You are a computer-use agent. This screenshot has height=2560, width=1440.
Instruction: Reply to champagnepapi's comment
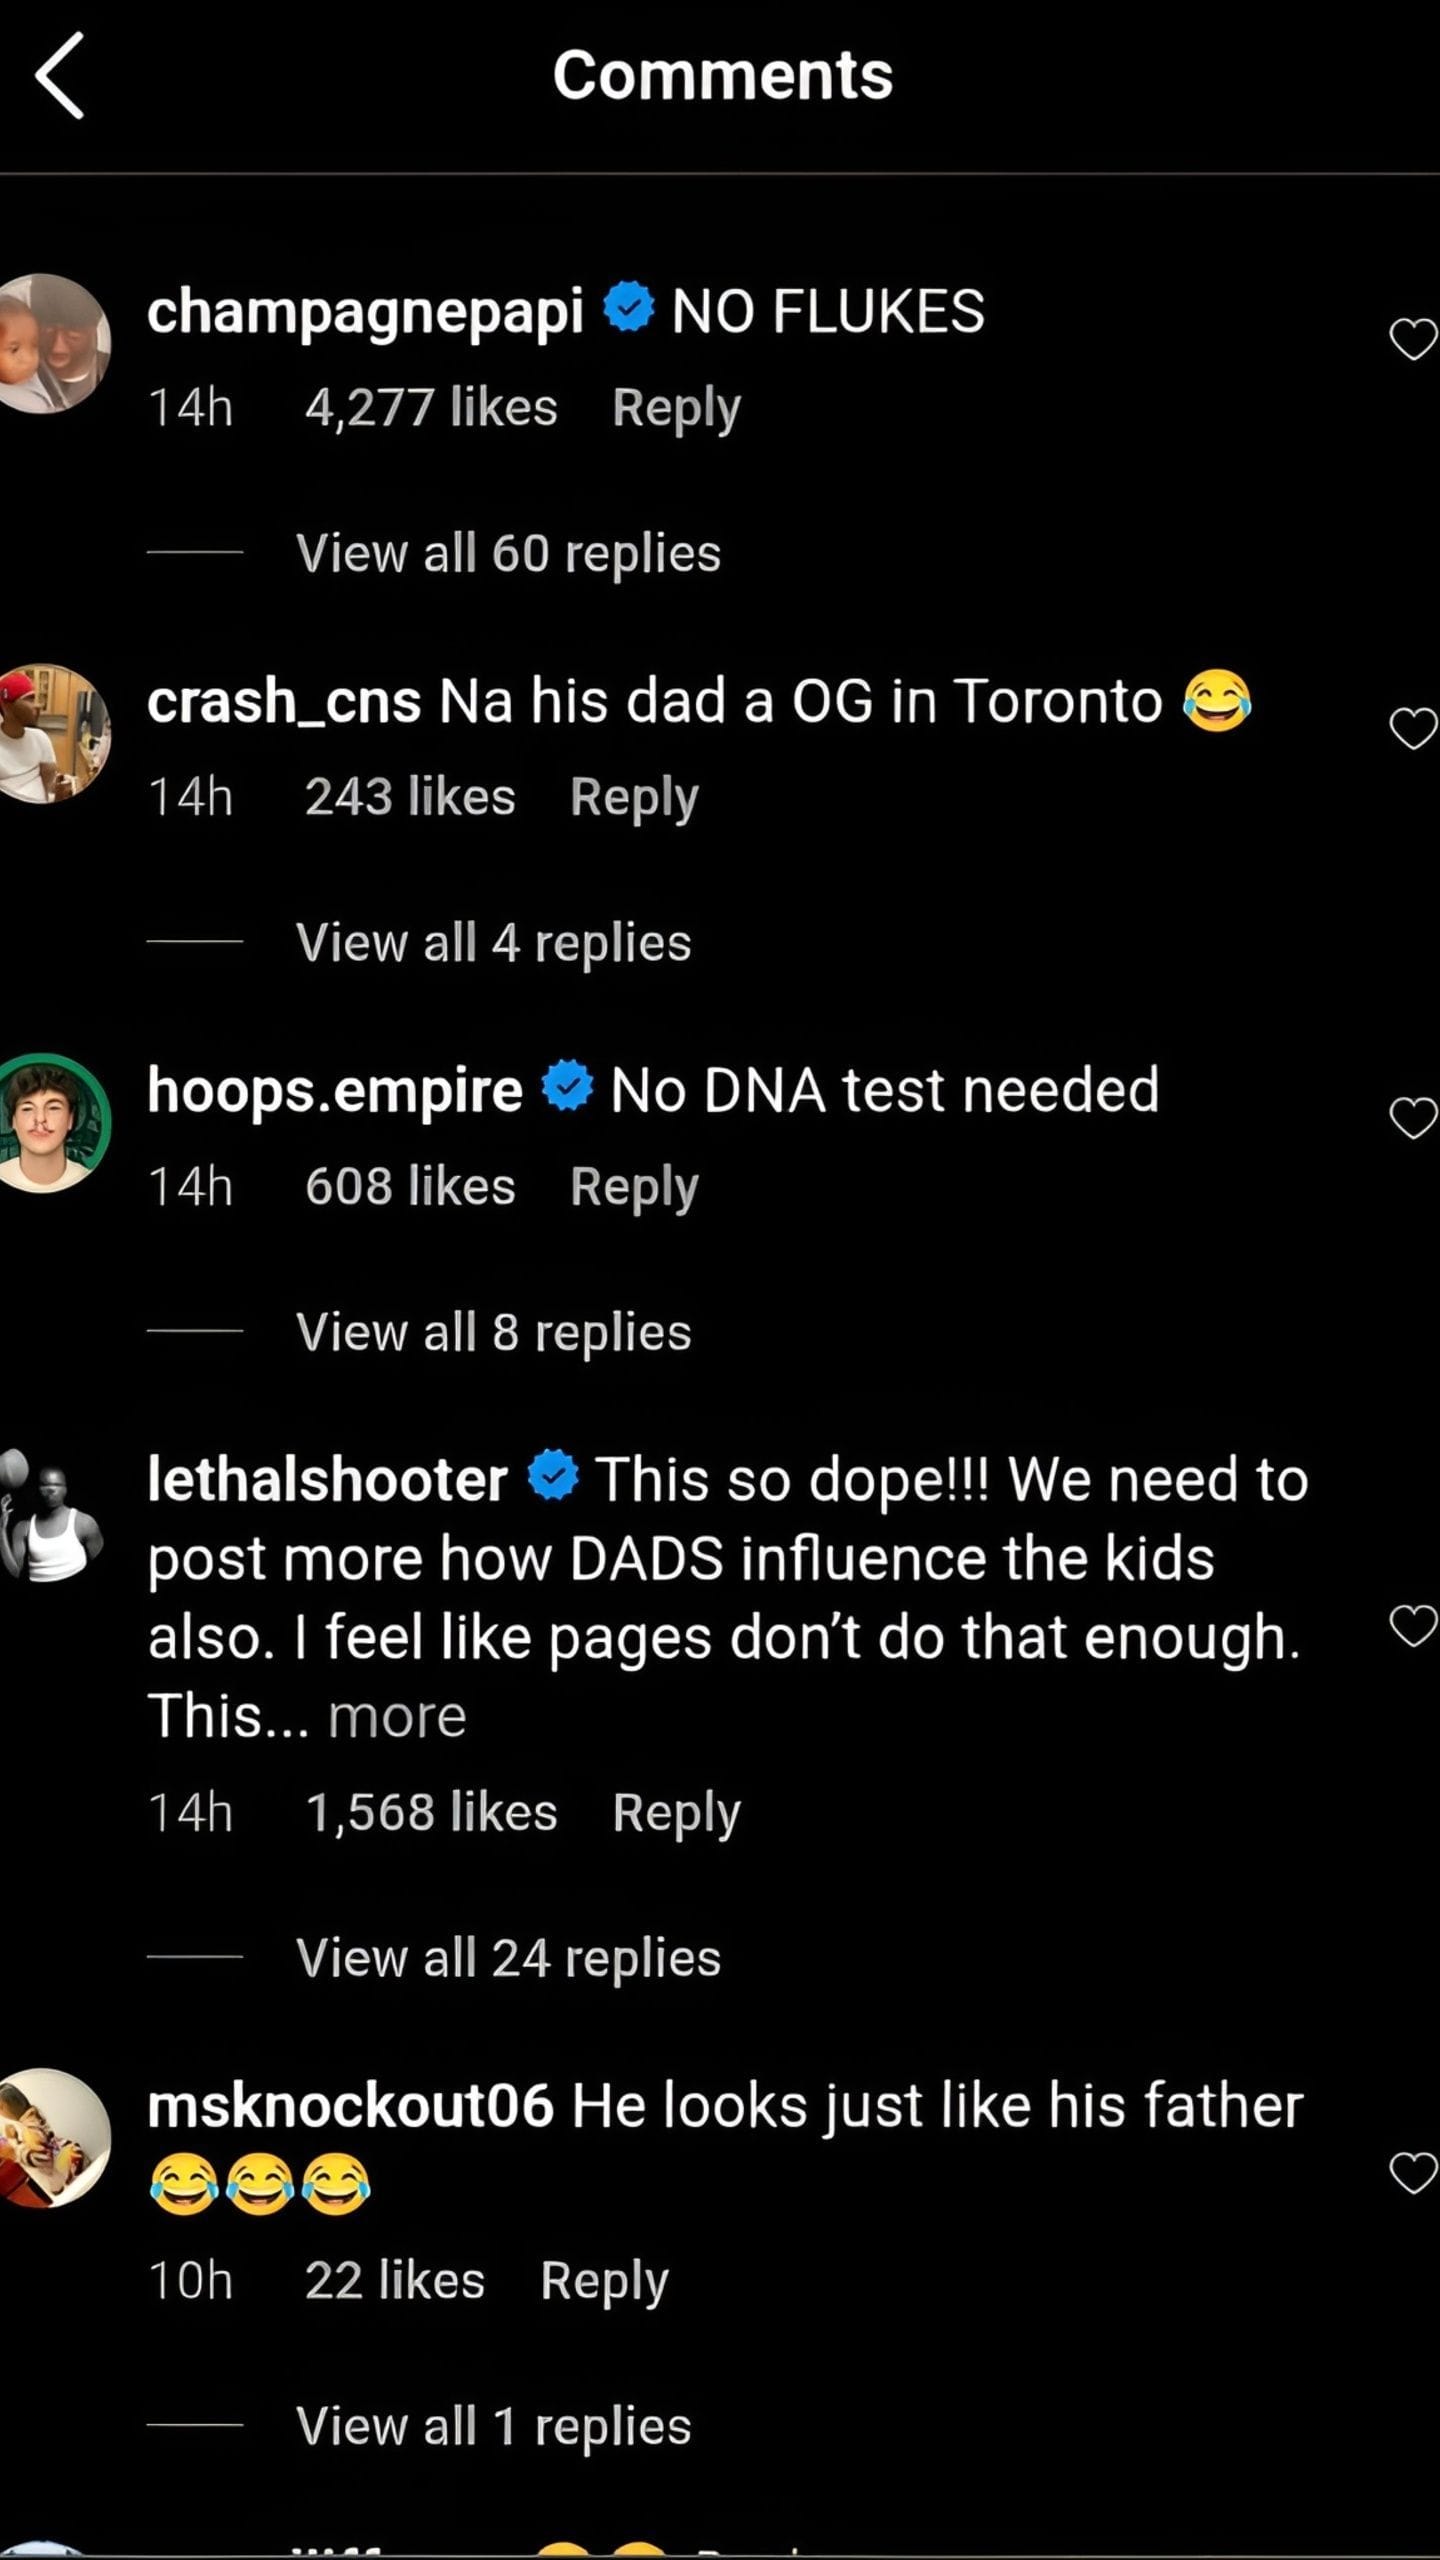[x=676, y=408]
